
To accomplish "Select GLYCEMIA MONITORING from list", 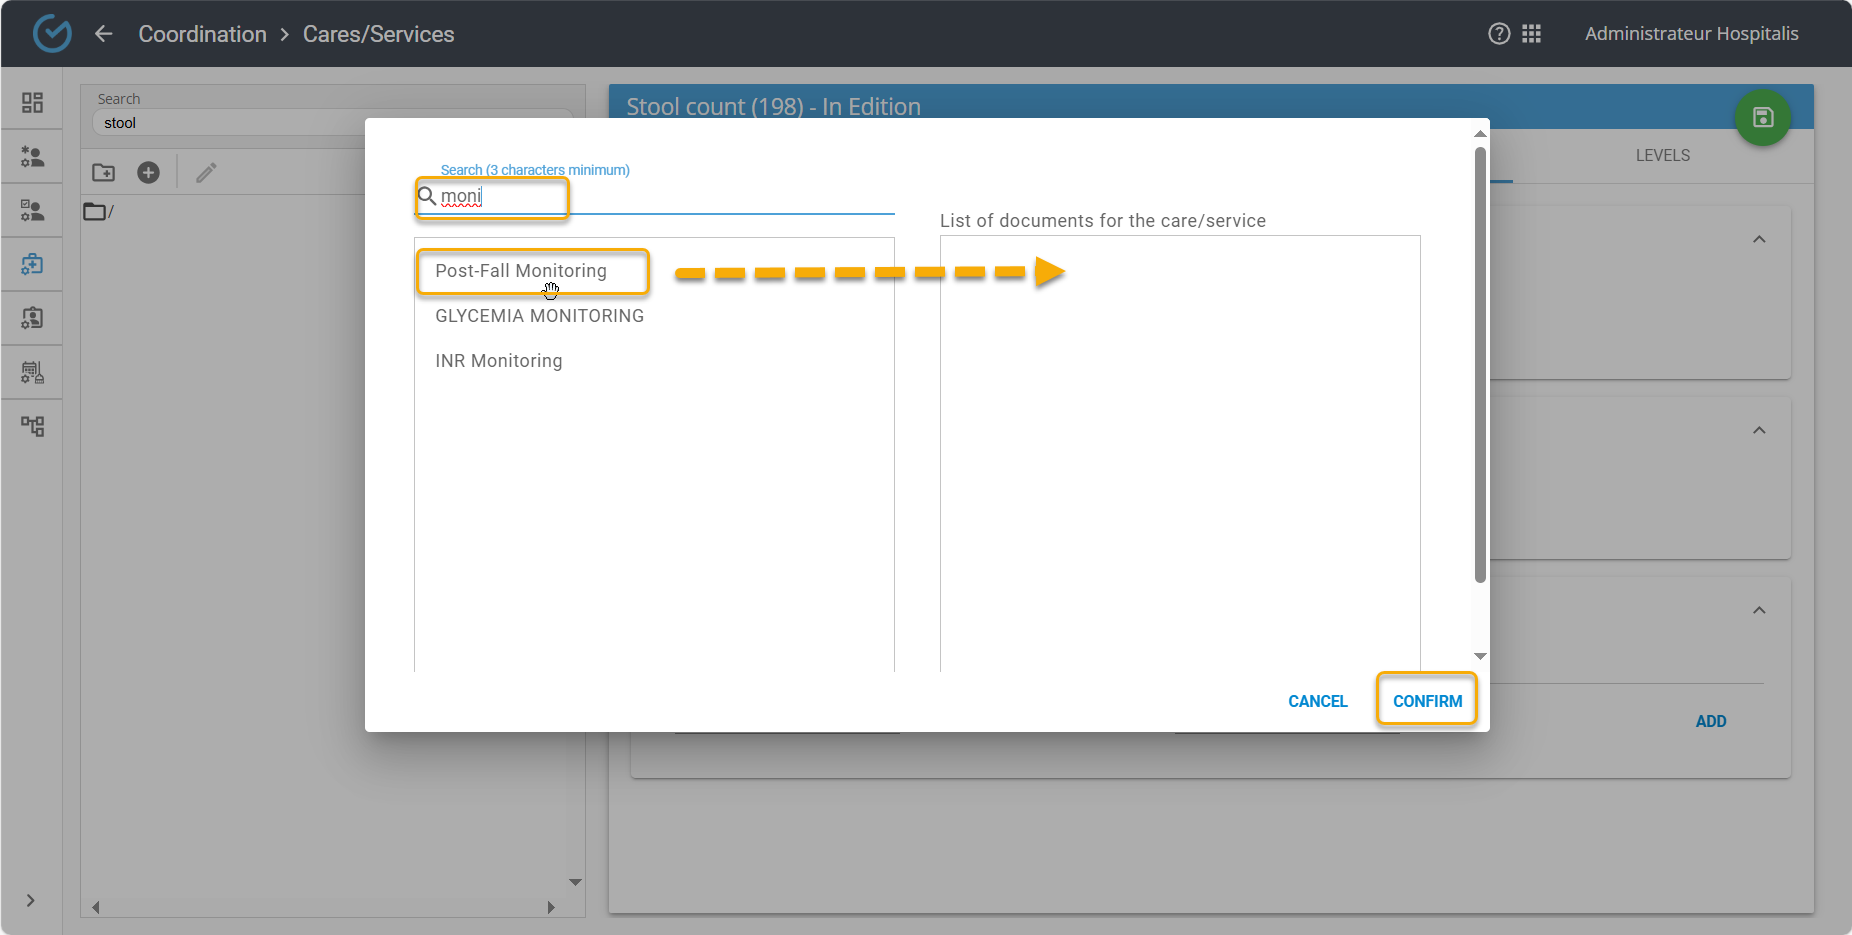I will [539, 316].
